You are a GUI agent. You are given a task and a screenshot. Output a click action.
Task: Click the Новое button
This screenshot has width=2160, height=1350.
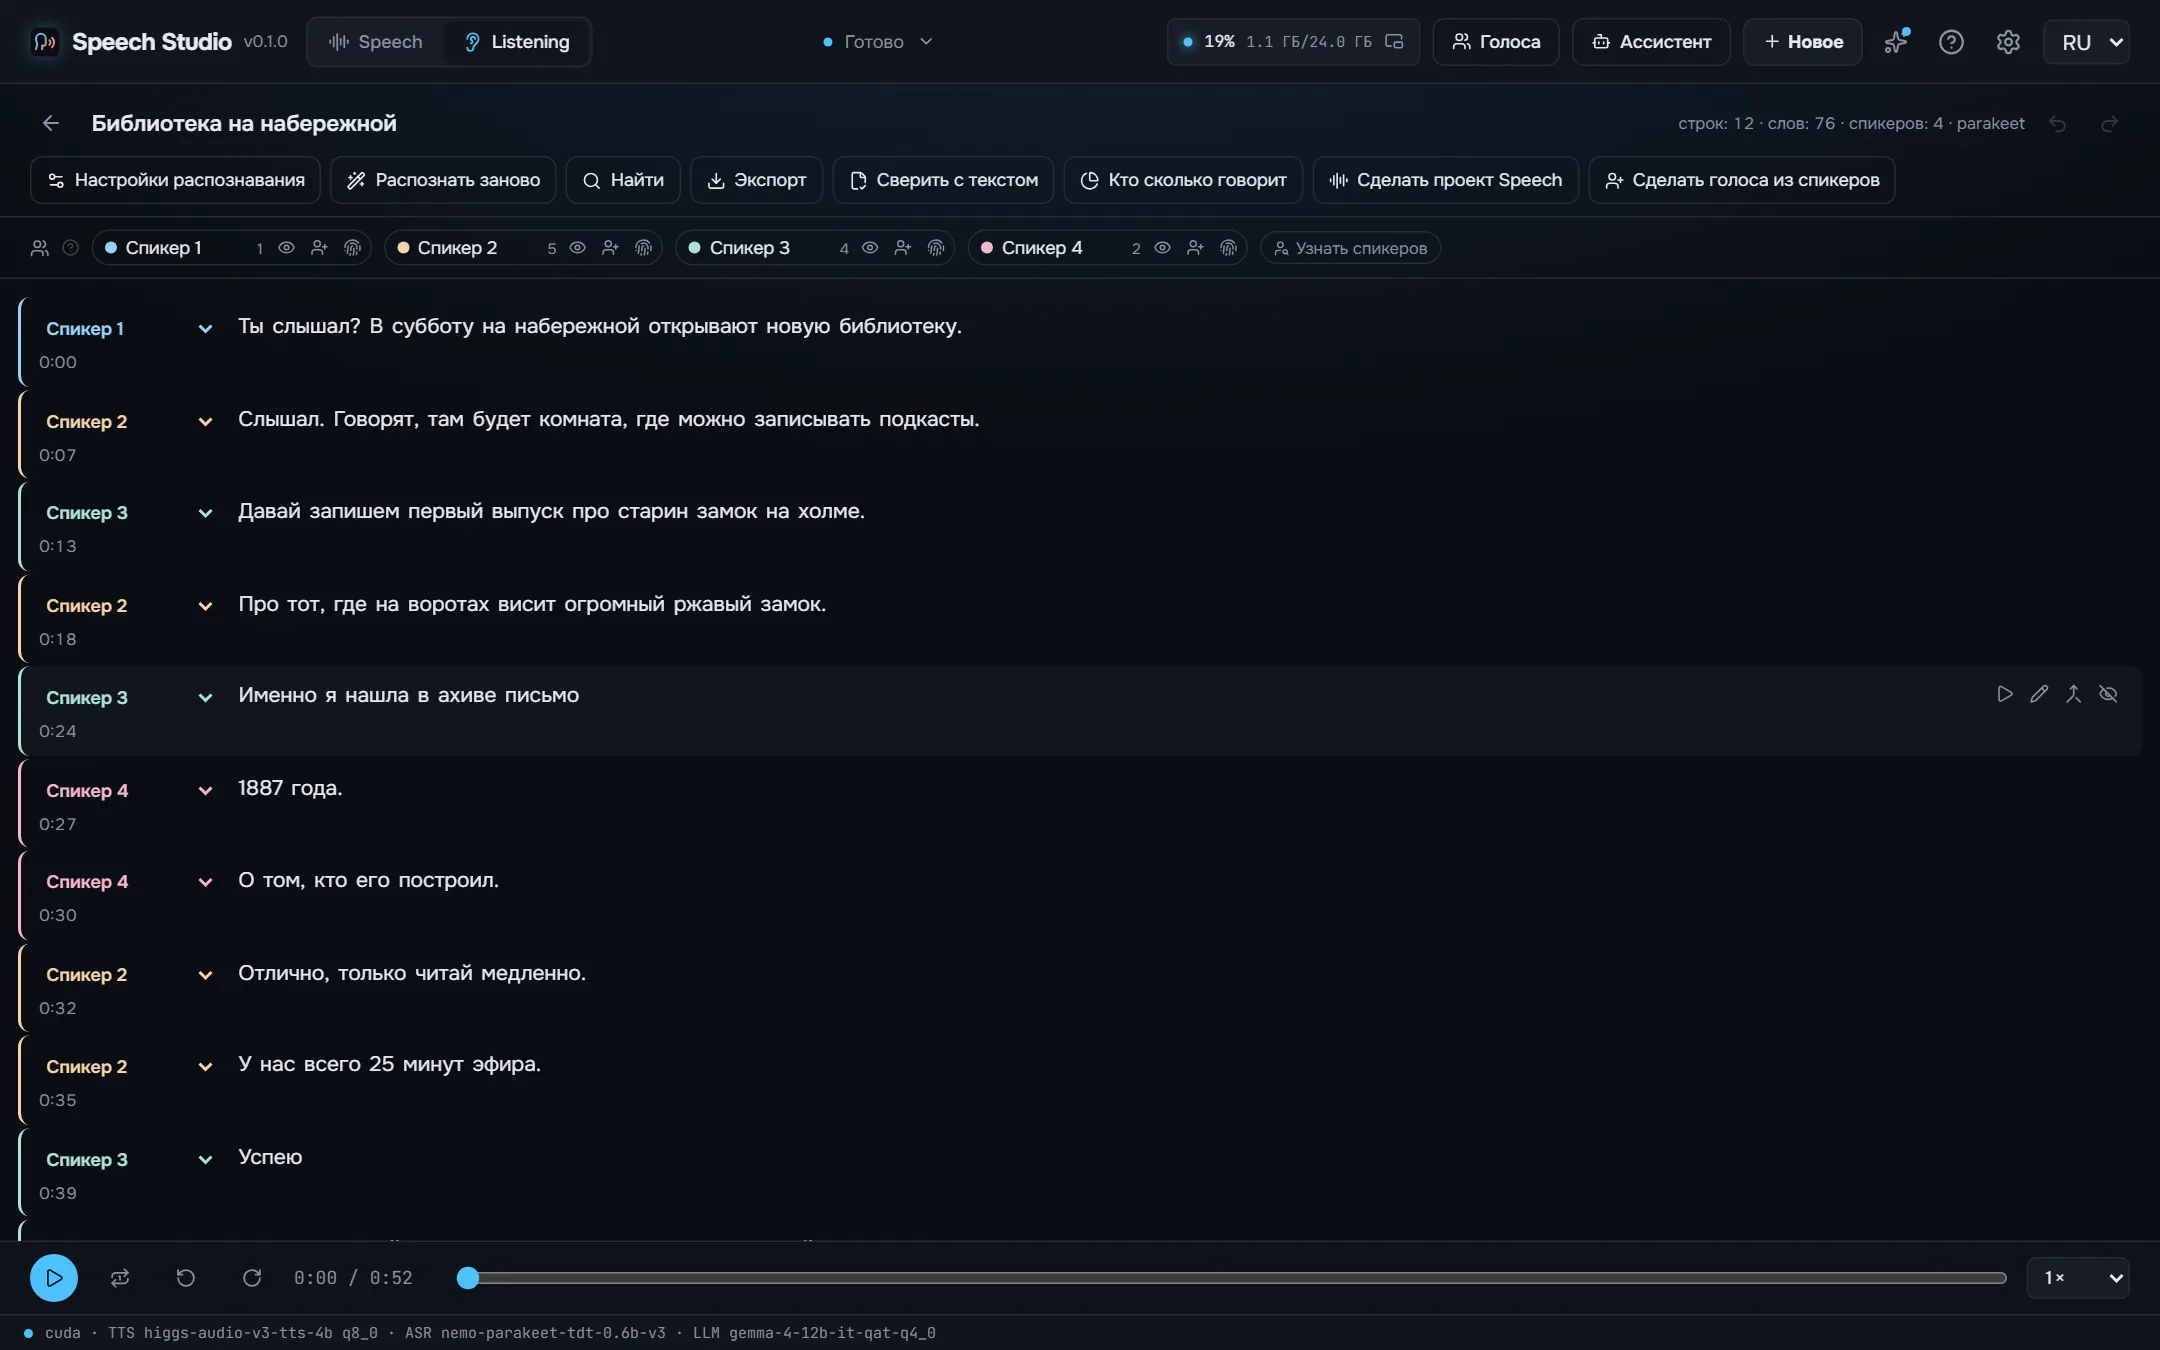pos(1803,42)
